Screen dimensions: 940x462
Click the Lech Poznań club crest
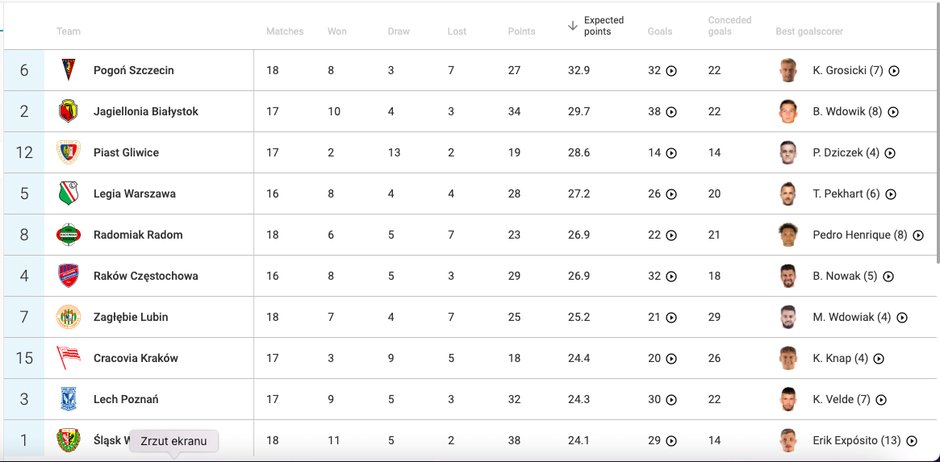click(x=68, y=399)
